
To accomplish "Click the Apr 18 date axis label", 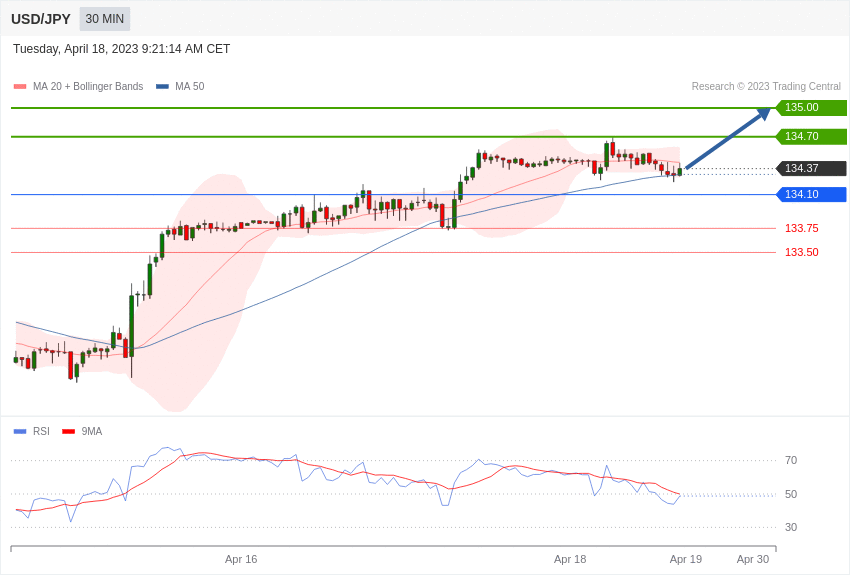I will click(x=570, y=559).
